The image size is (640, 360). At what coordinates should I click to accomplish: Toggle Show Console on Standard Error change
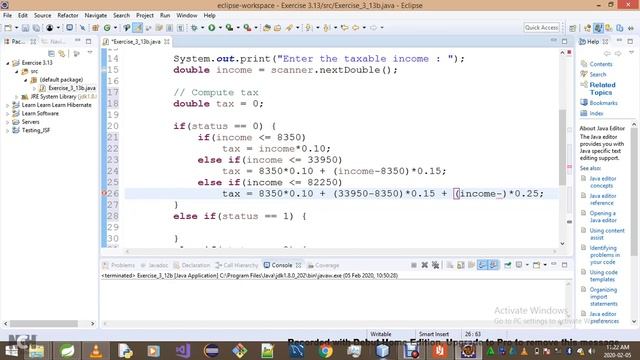[x=493, y=265]
